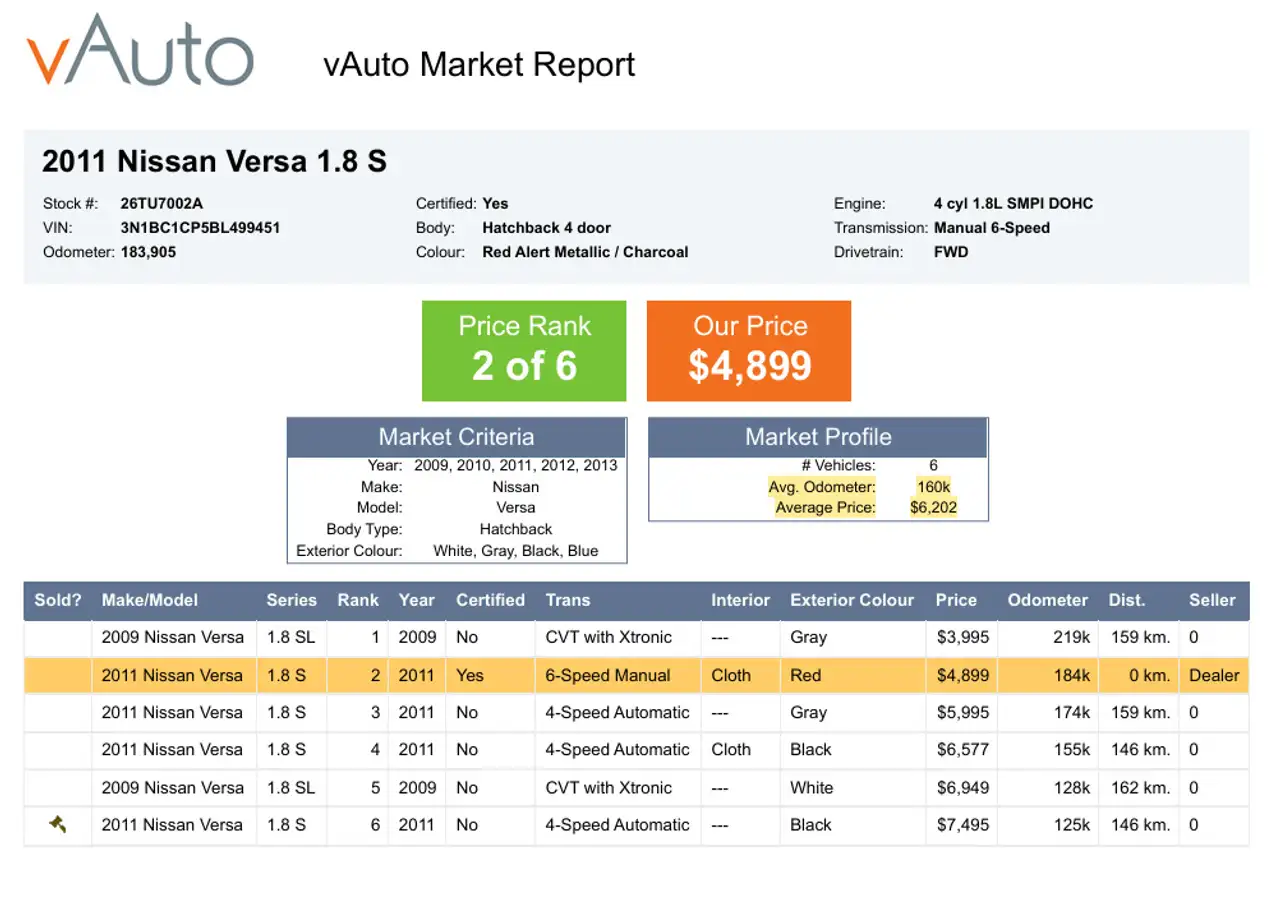
Task: Select the 2009 Nissan Versa priced $3,995
Action: (637, 637)
